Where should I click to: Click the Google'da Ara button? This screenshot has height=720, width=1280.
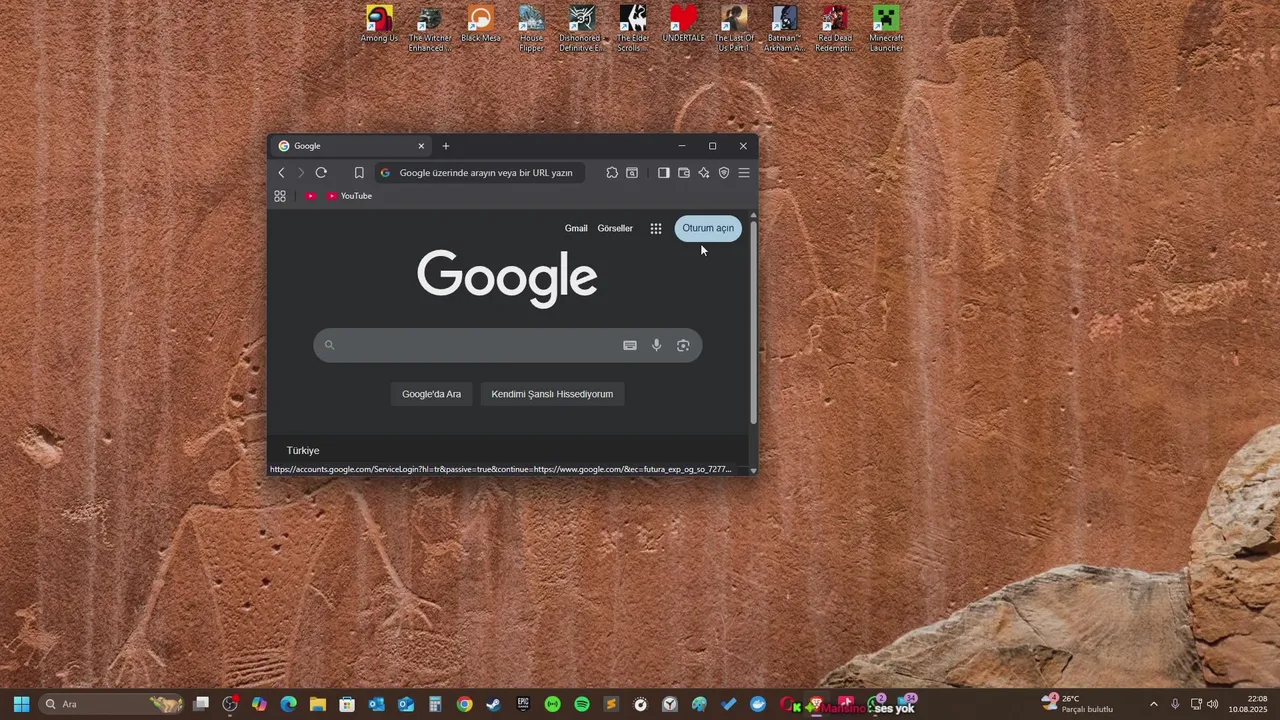[x=432, y=394]
